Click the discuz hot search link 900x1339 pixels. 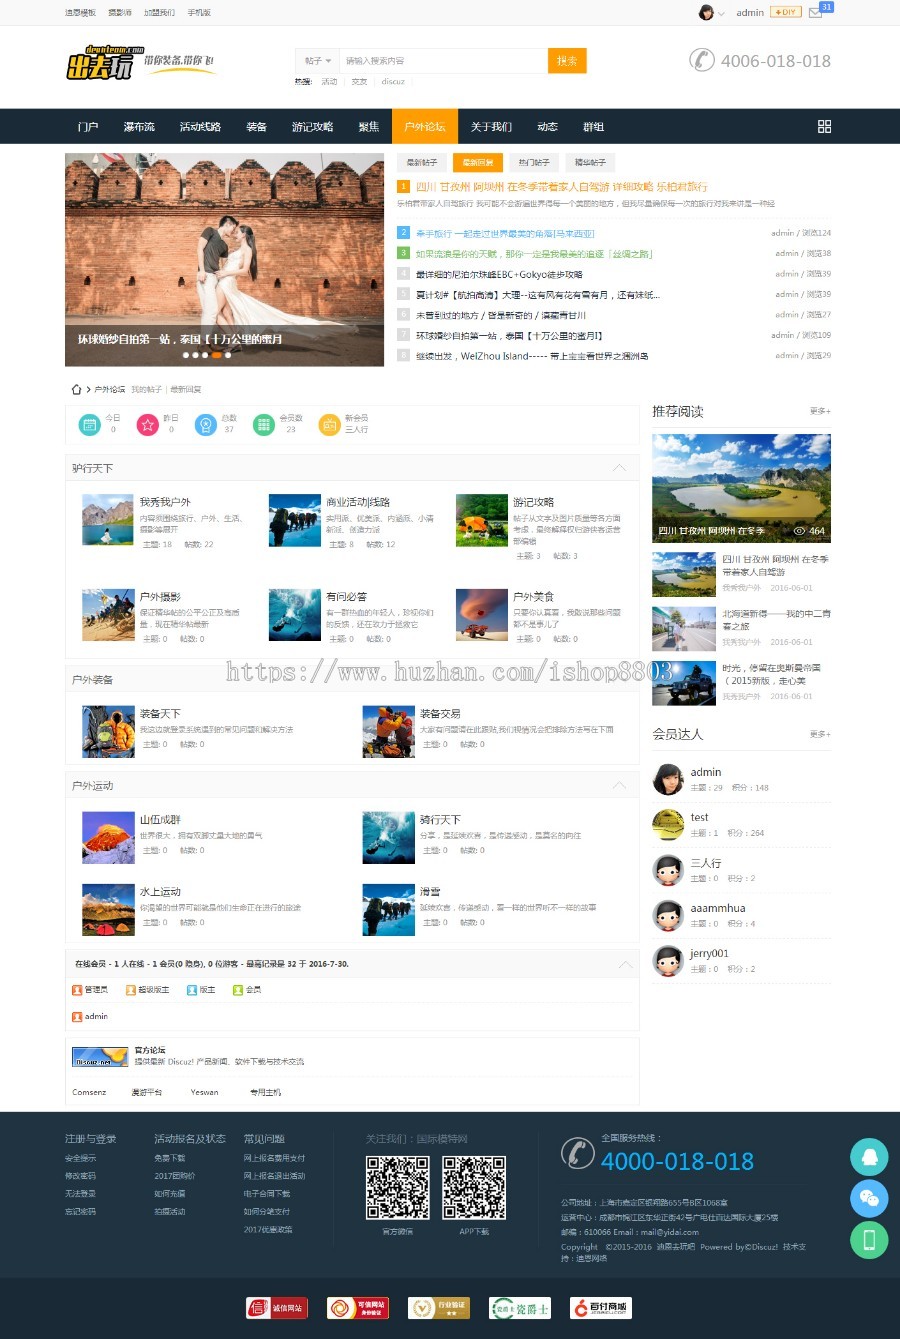click(x=393, y=82)
